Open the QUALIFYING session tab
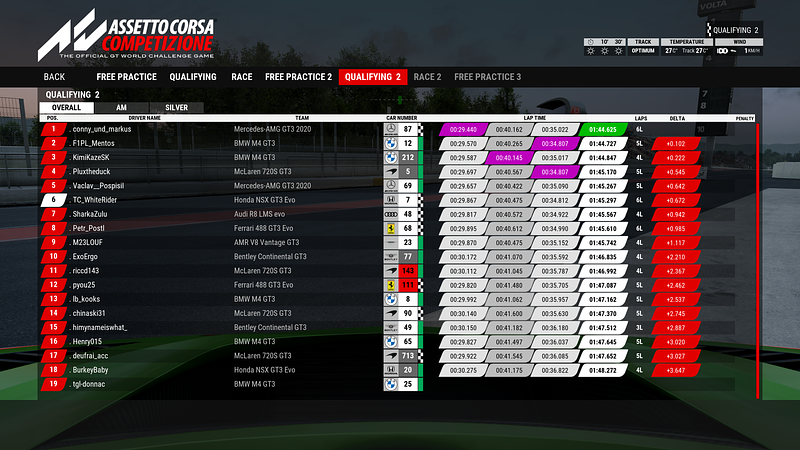Screen dimensions: 800x450 [193, 77]
